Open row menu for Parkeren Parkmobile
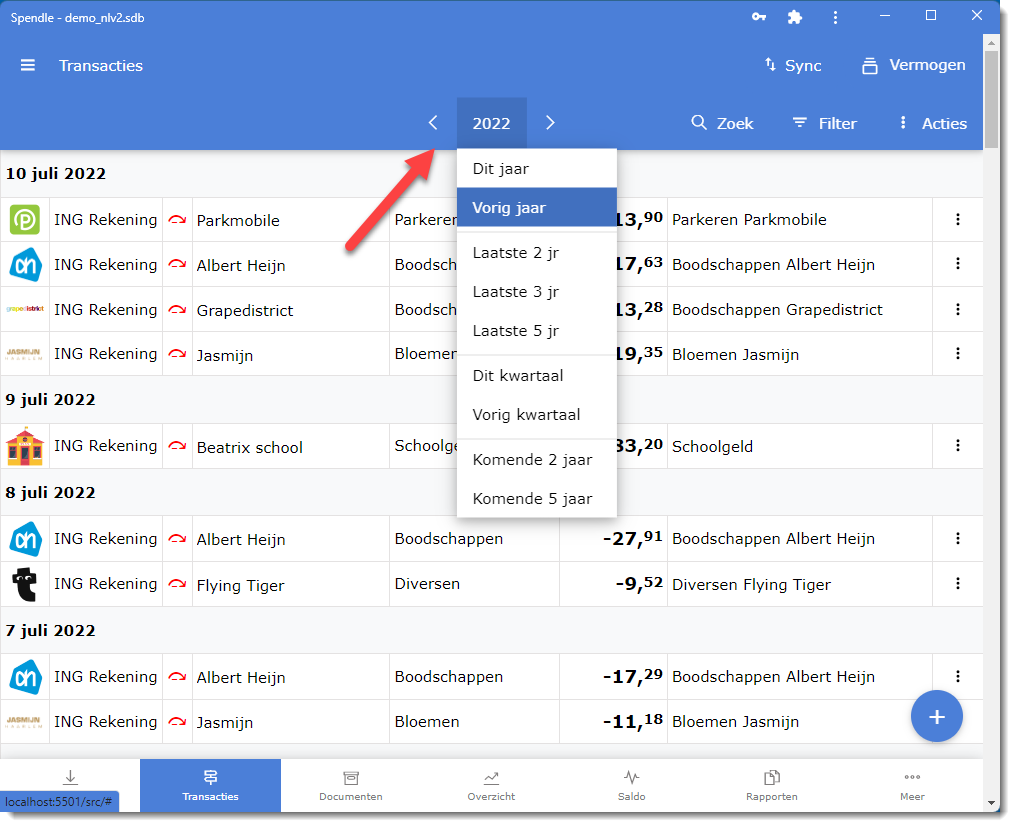The image size is (1015, 827). point(957,219)
